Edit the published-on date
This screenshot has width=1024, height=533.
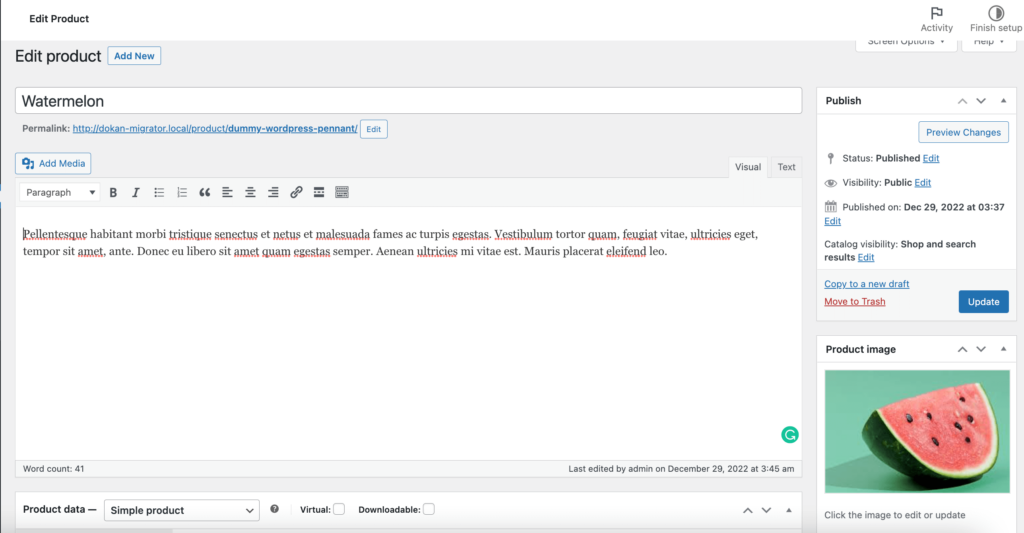tap(832, 221)
